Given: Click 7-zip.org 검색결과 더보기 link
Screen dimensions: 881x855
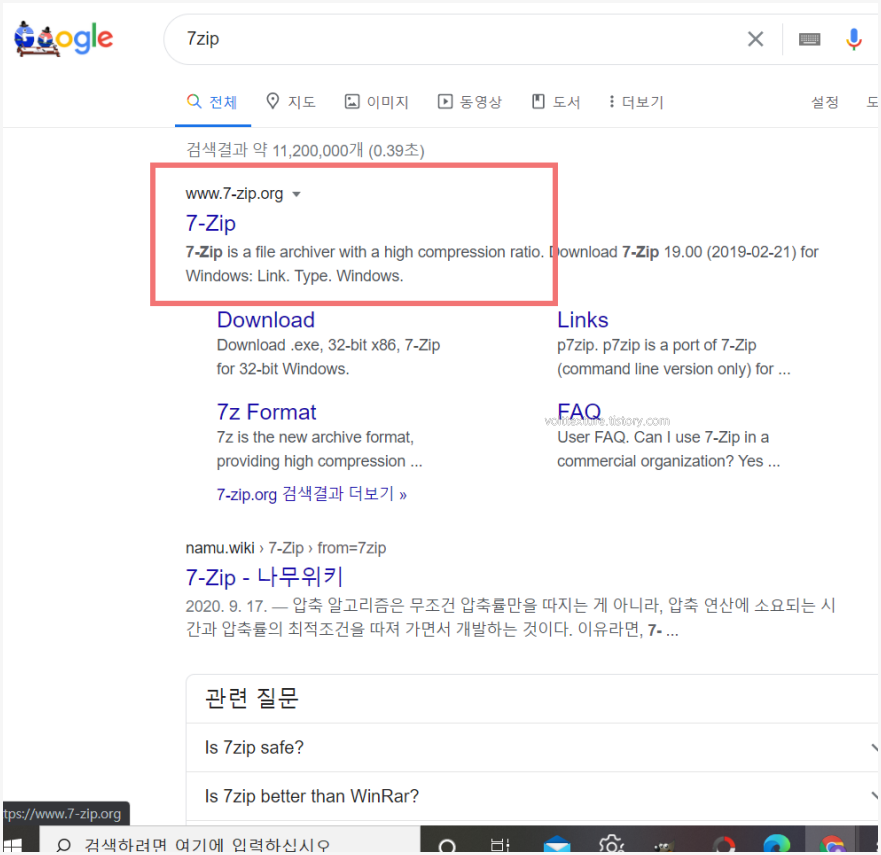Looking at the screenshot, I should point(311,494).
